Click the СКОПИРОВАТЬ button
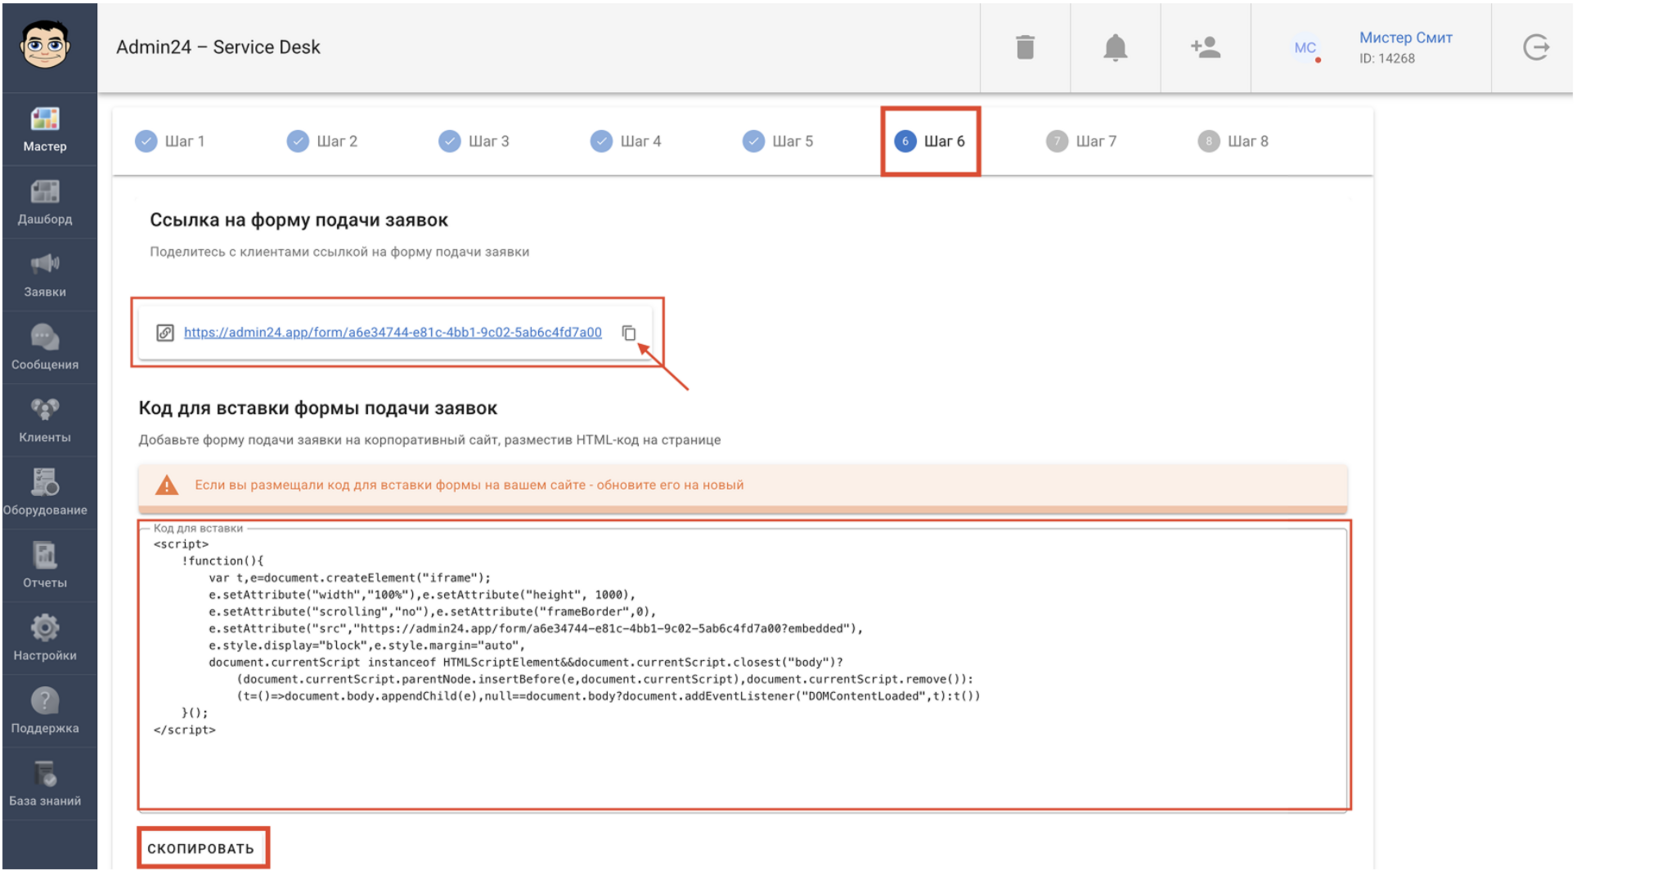 tap(201, 848)
